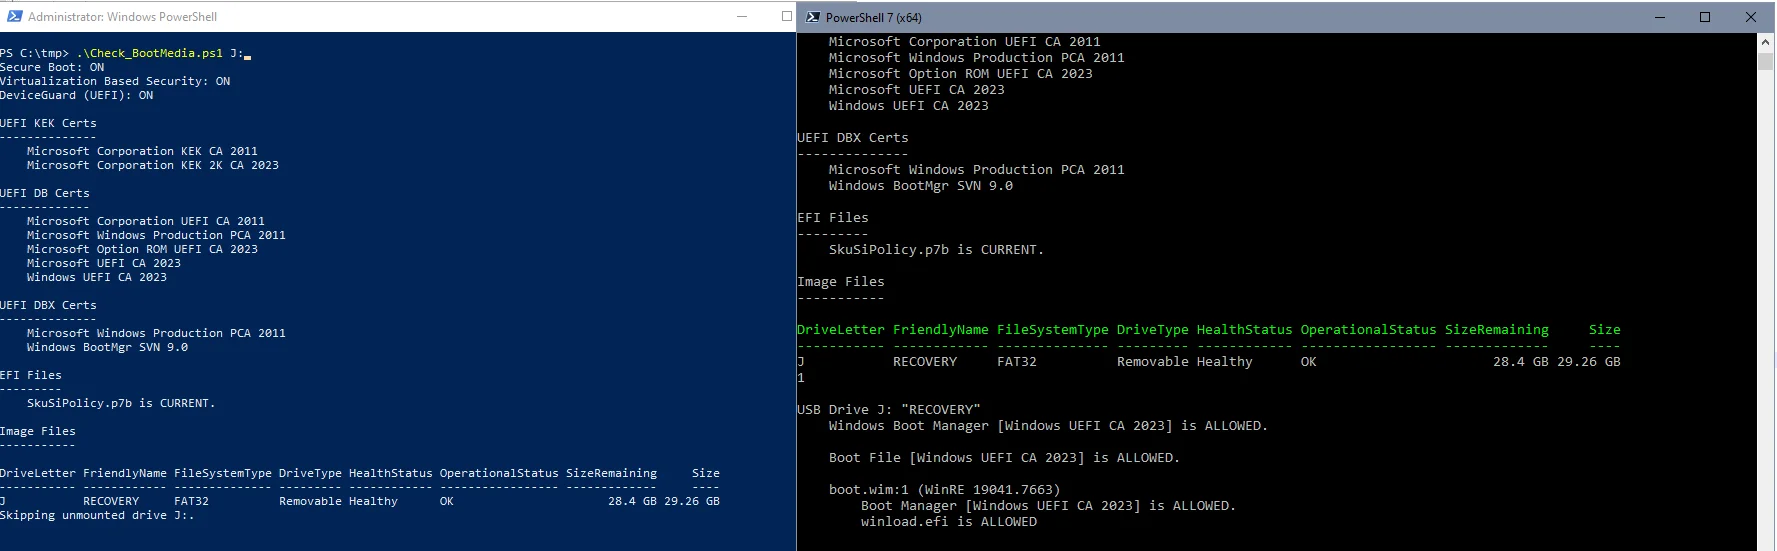Click 'UEFI DBX Certs' heading in PowerShell 7

click(x=853, y=137)
